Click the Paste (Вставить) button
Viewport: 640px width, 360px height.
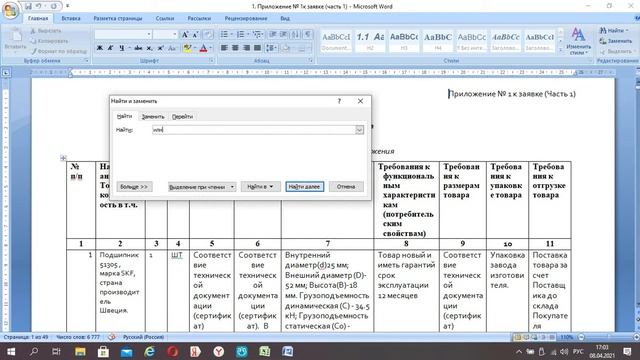pyautogui.click(x=15, y=41)
